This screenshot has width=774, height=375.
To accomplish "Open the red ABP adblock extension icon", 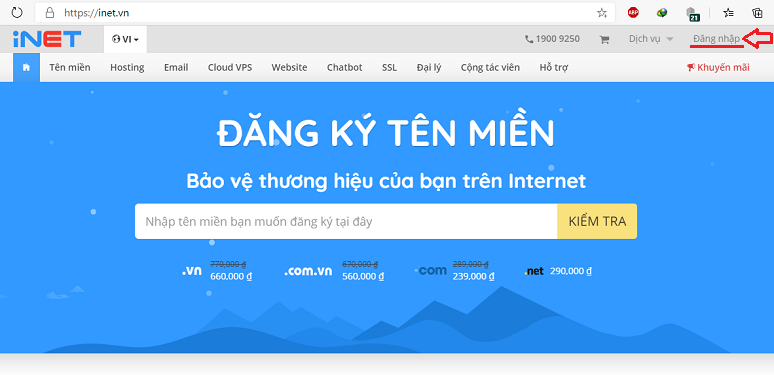I will 633,13.
